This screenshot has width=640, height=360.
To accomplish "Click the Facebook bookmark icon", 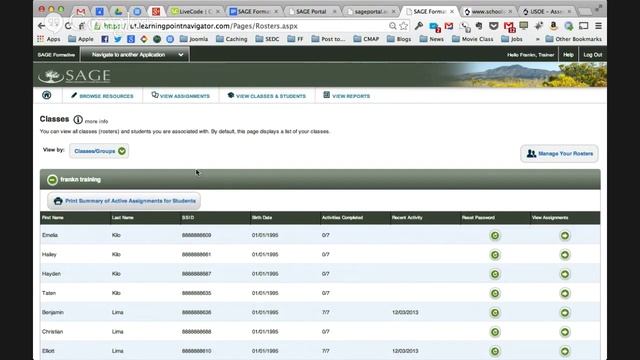I will click(x=104, y=39).
